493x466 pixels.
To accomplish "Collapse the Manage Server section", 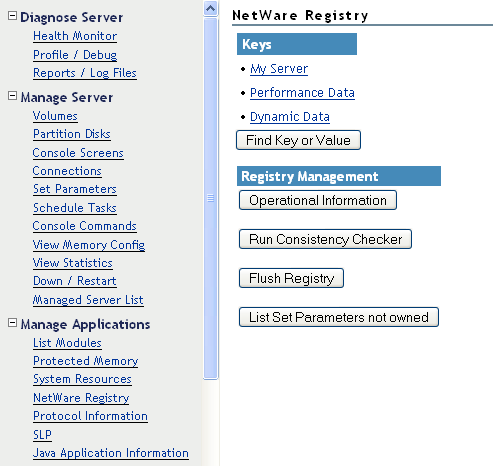I will [x=12, y=96].
